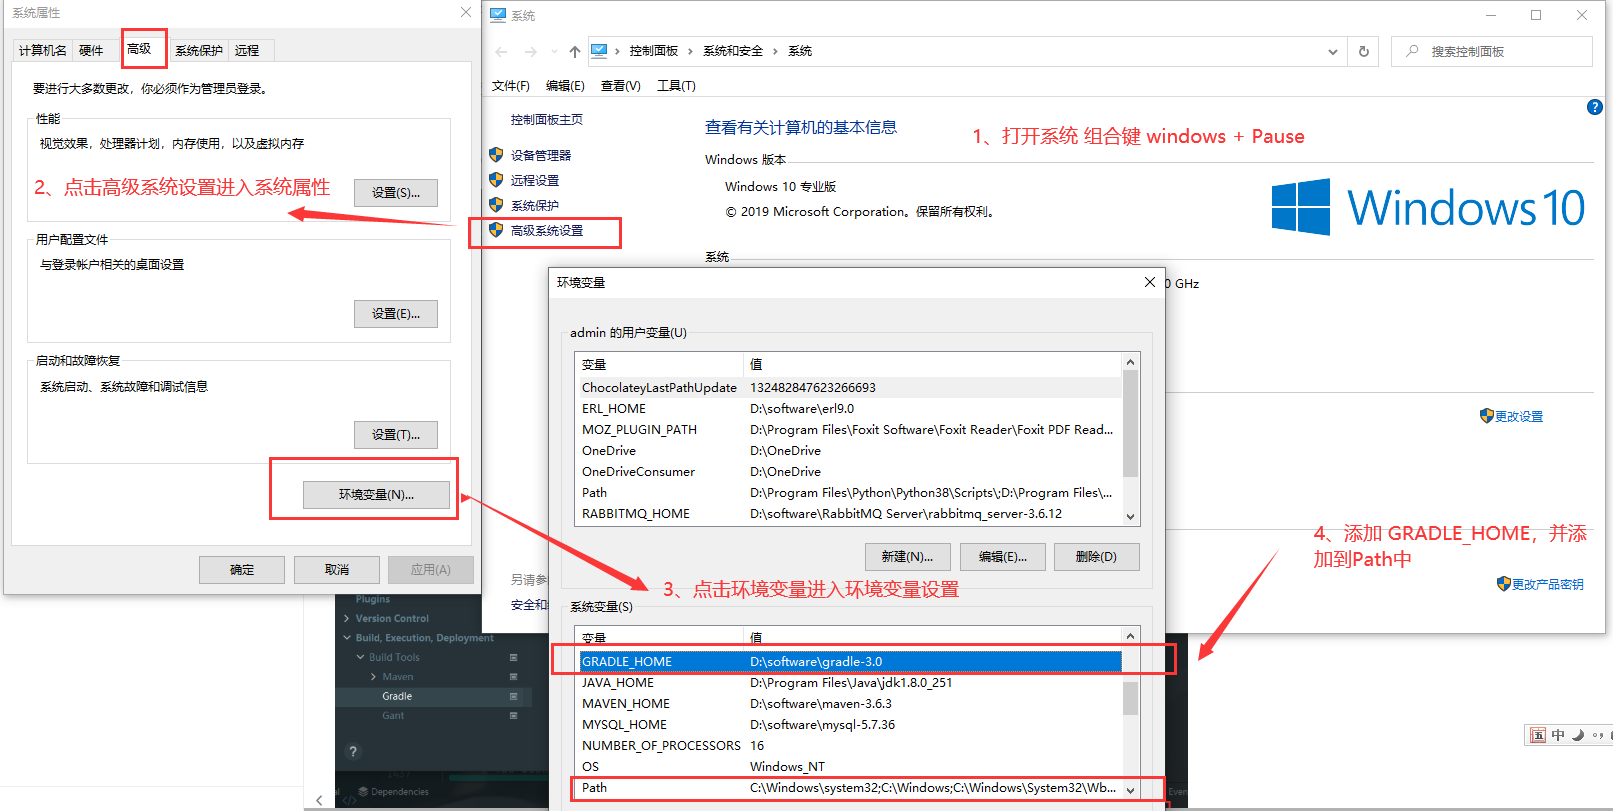Open 文件(F) menu

pyautogui.click(x=511, y=86)
